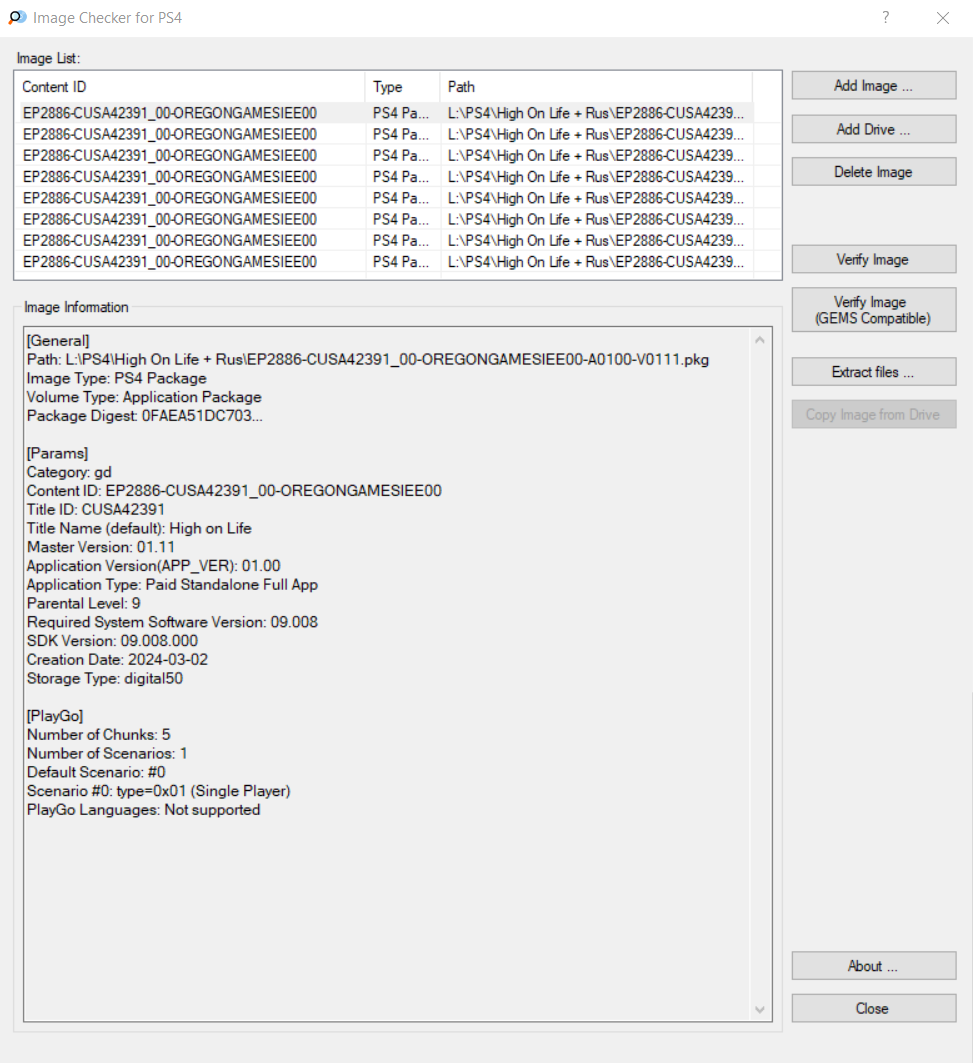
Task: Open the About dialog
Action: point(873,966)
